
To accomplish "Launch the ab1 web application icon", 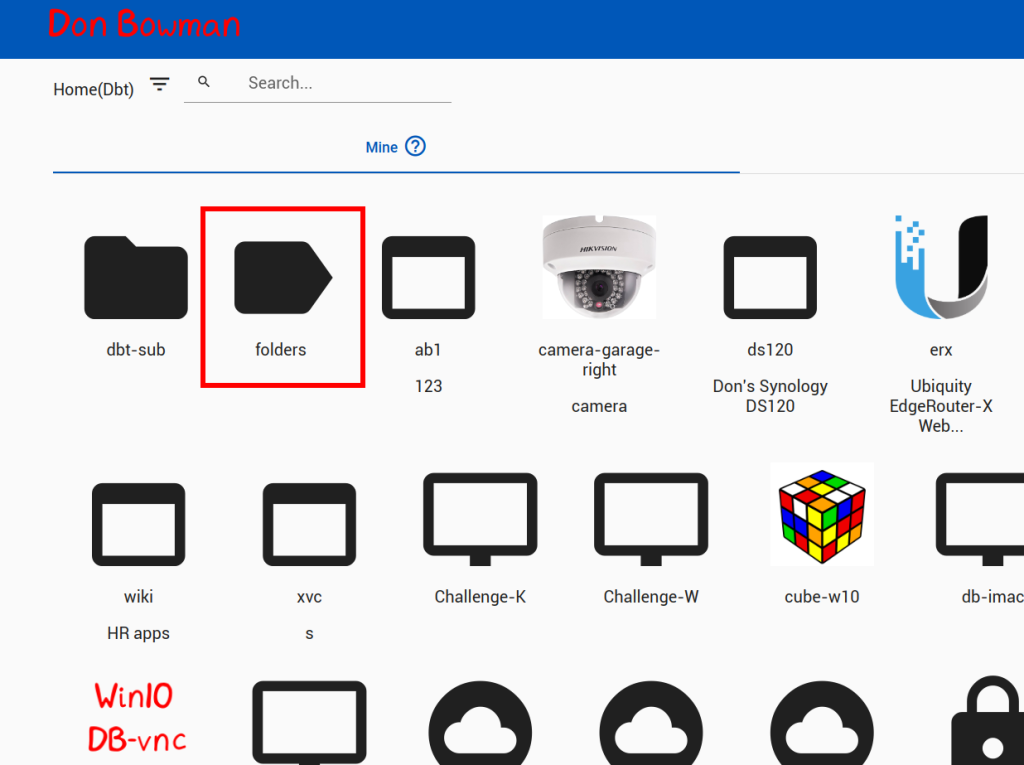I will (x=428, y=277).
